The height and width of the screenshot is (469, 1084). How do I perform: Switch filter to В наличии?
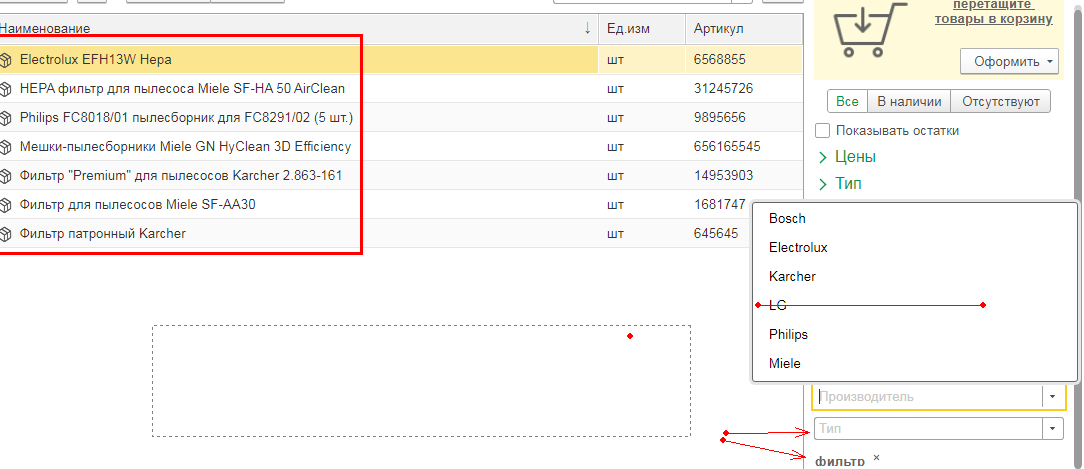point(909,101)
